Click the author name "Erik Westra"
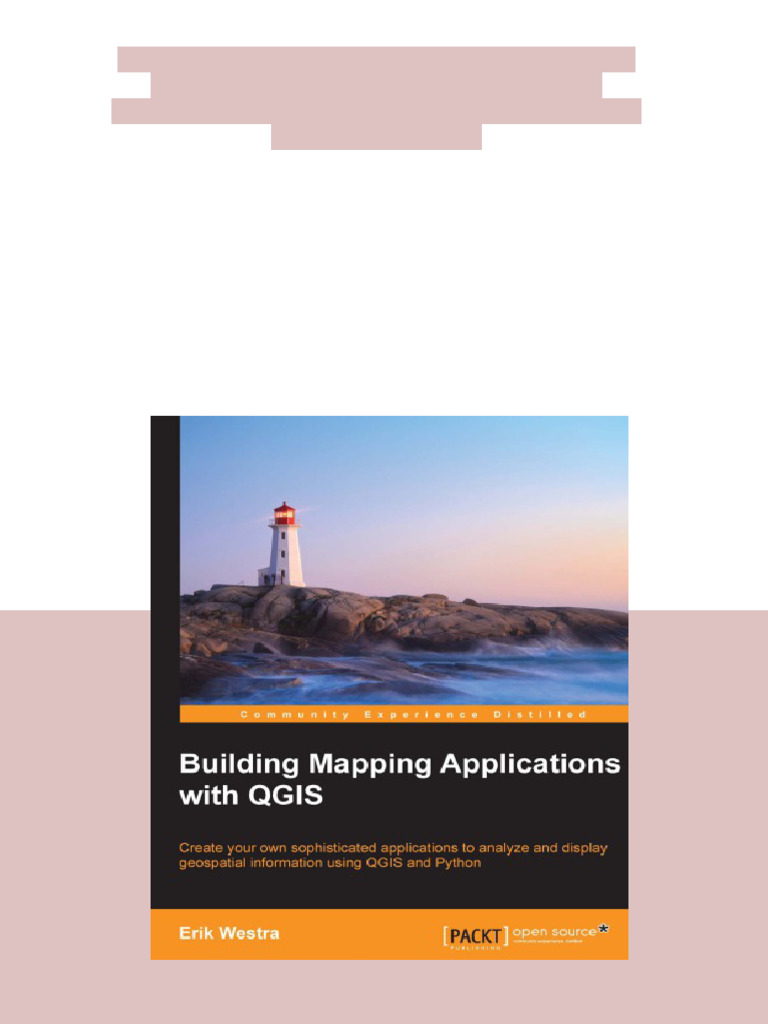The height and width of the screenshot is (1024, 768). pyautogui.click(x=229, y=933)
